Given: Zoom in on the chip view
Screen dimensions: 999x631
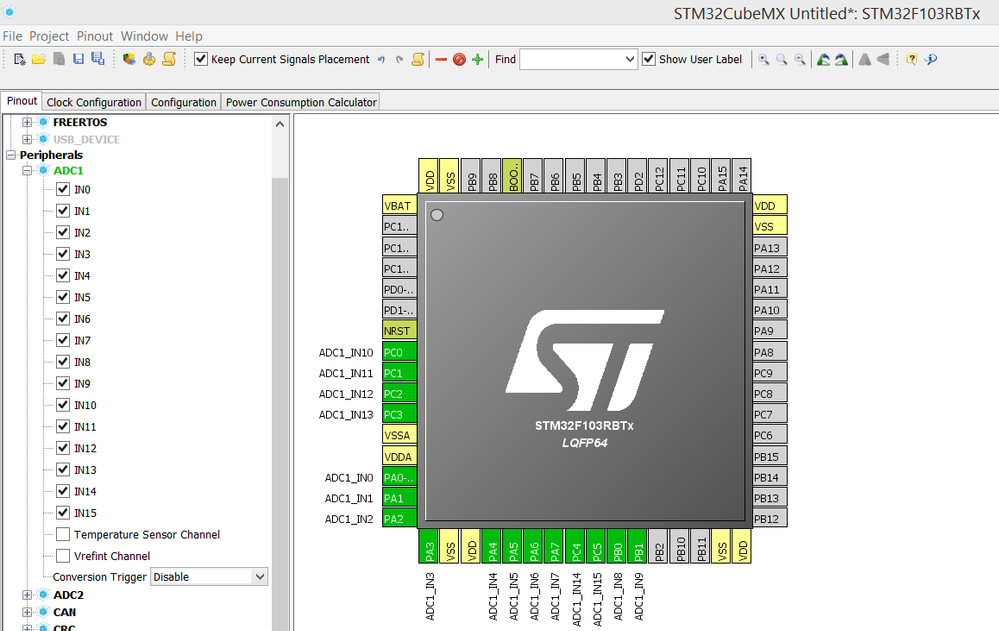Looking at the screenshot, I should click(763, 59).
